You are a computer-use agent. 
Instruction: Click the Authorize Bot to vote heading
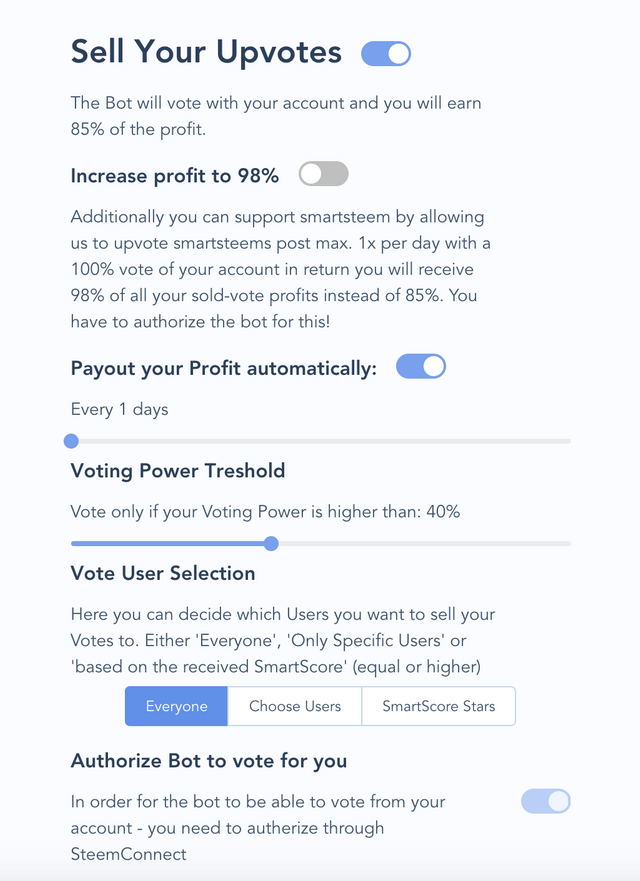coord(209,761)
